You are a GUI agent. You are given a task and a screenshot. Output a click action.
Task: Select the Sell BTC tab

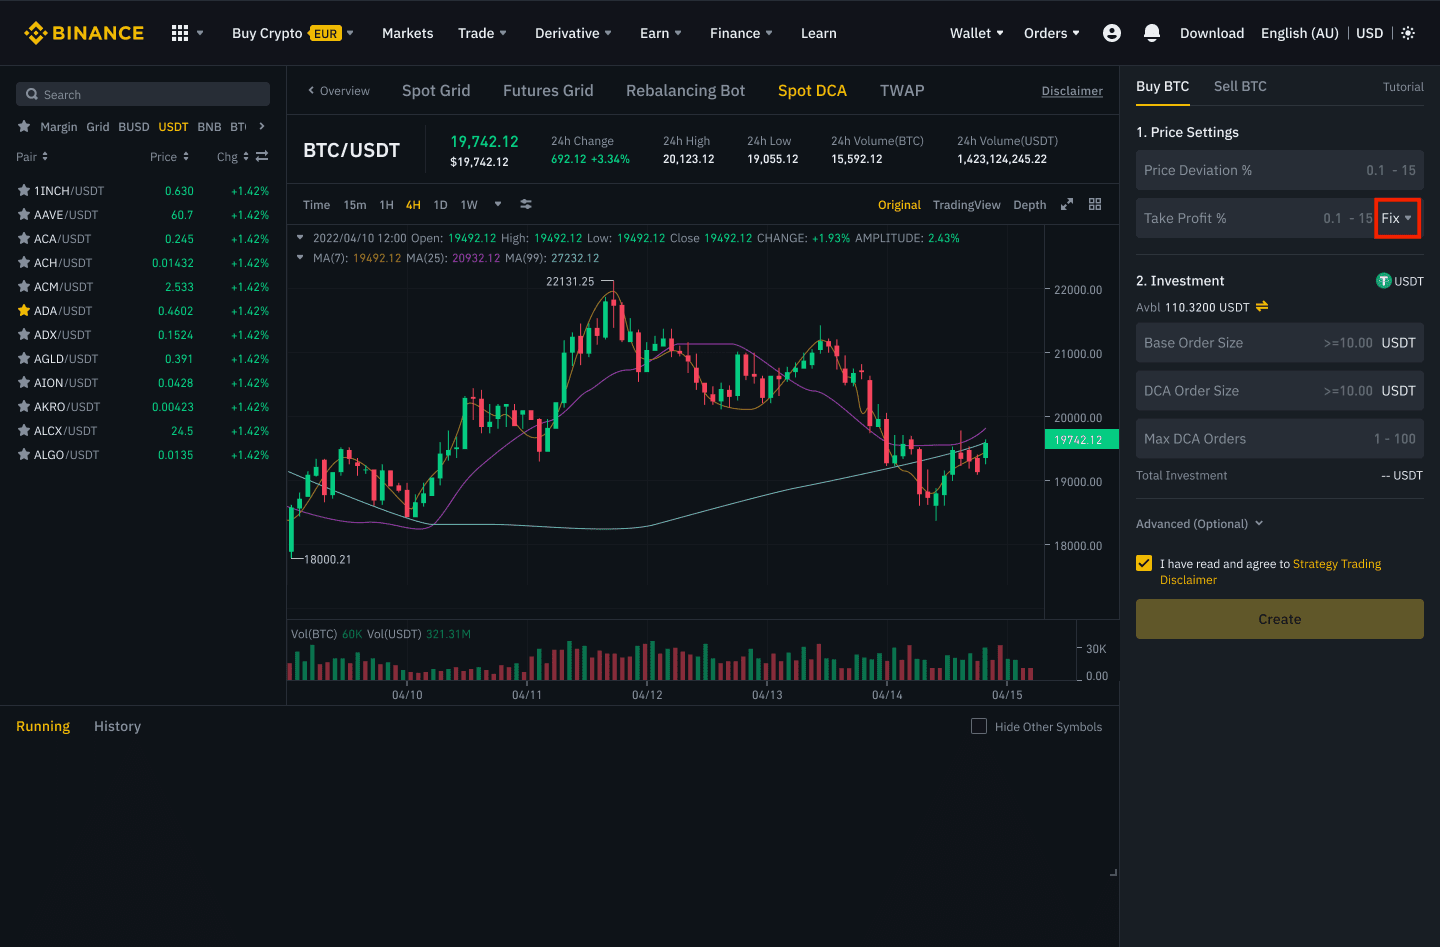click(x=1240, y=86)
